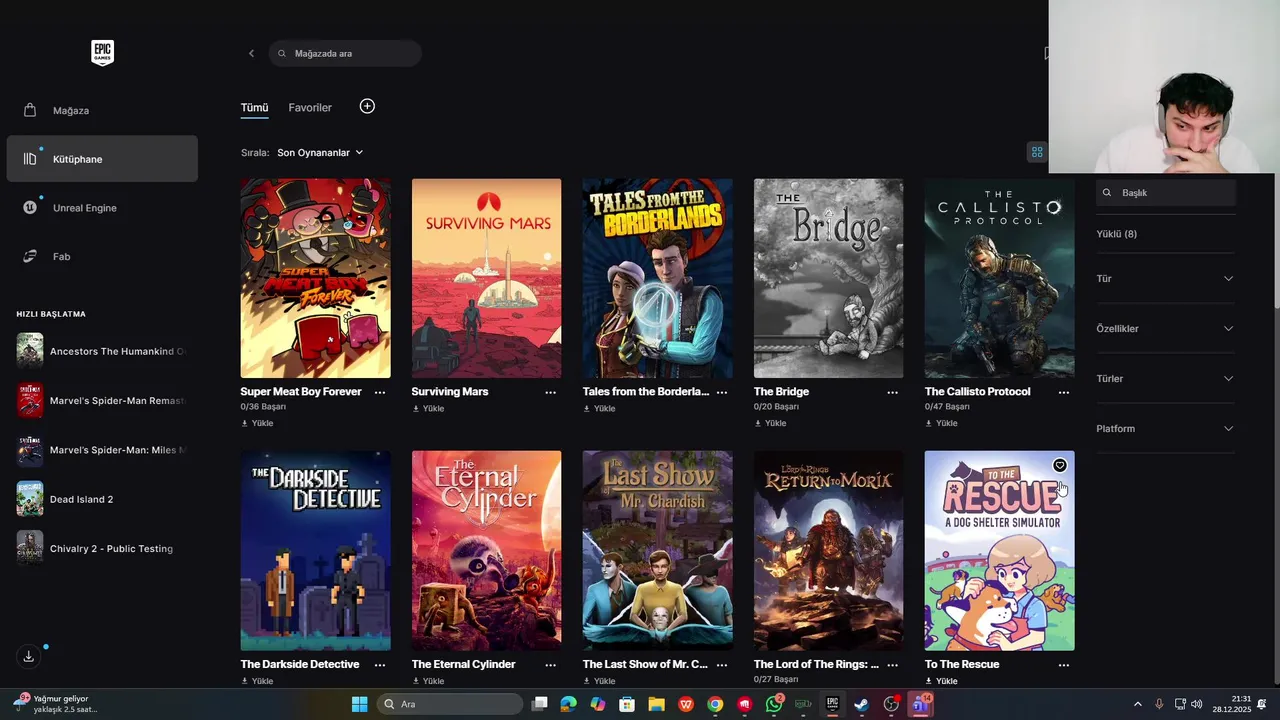Click Yükle under The Darkside Detective
The height and width of the screenshot is (720, 1280).
[257, 681]
